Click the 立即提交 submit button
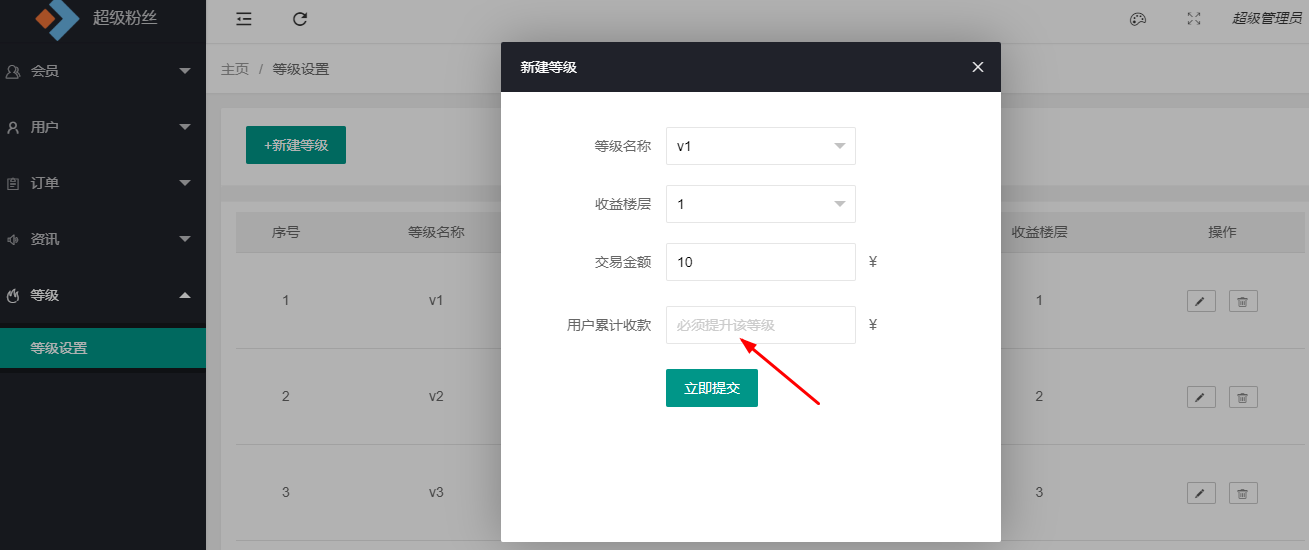 (711, 388)
